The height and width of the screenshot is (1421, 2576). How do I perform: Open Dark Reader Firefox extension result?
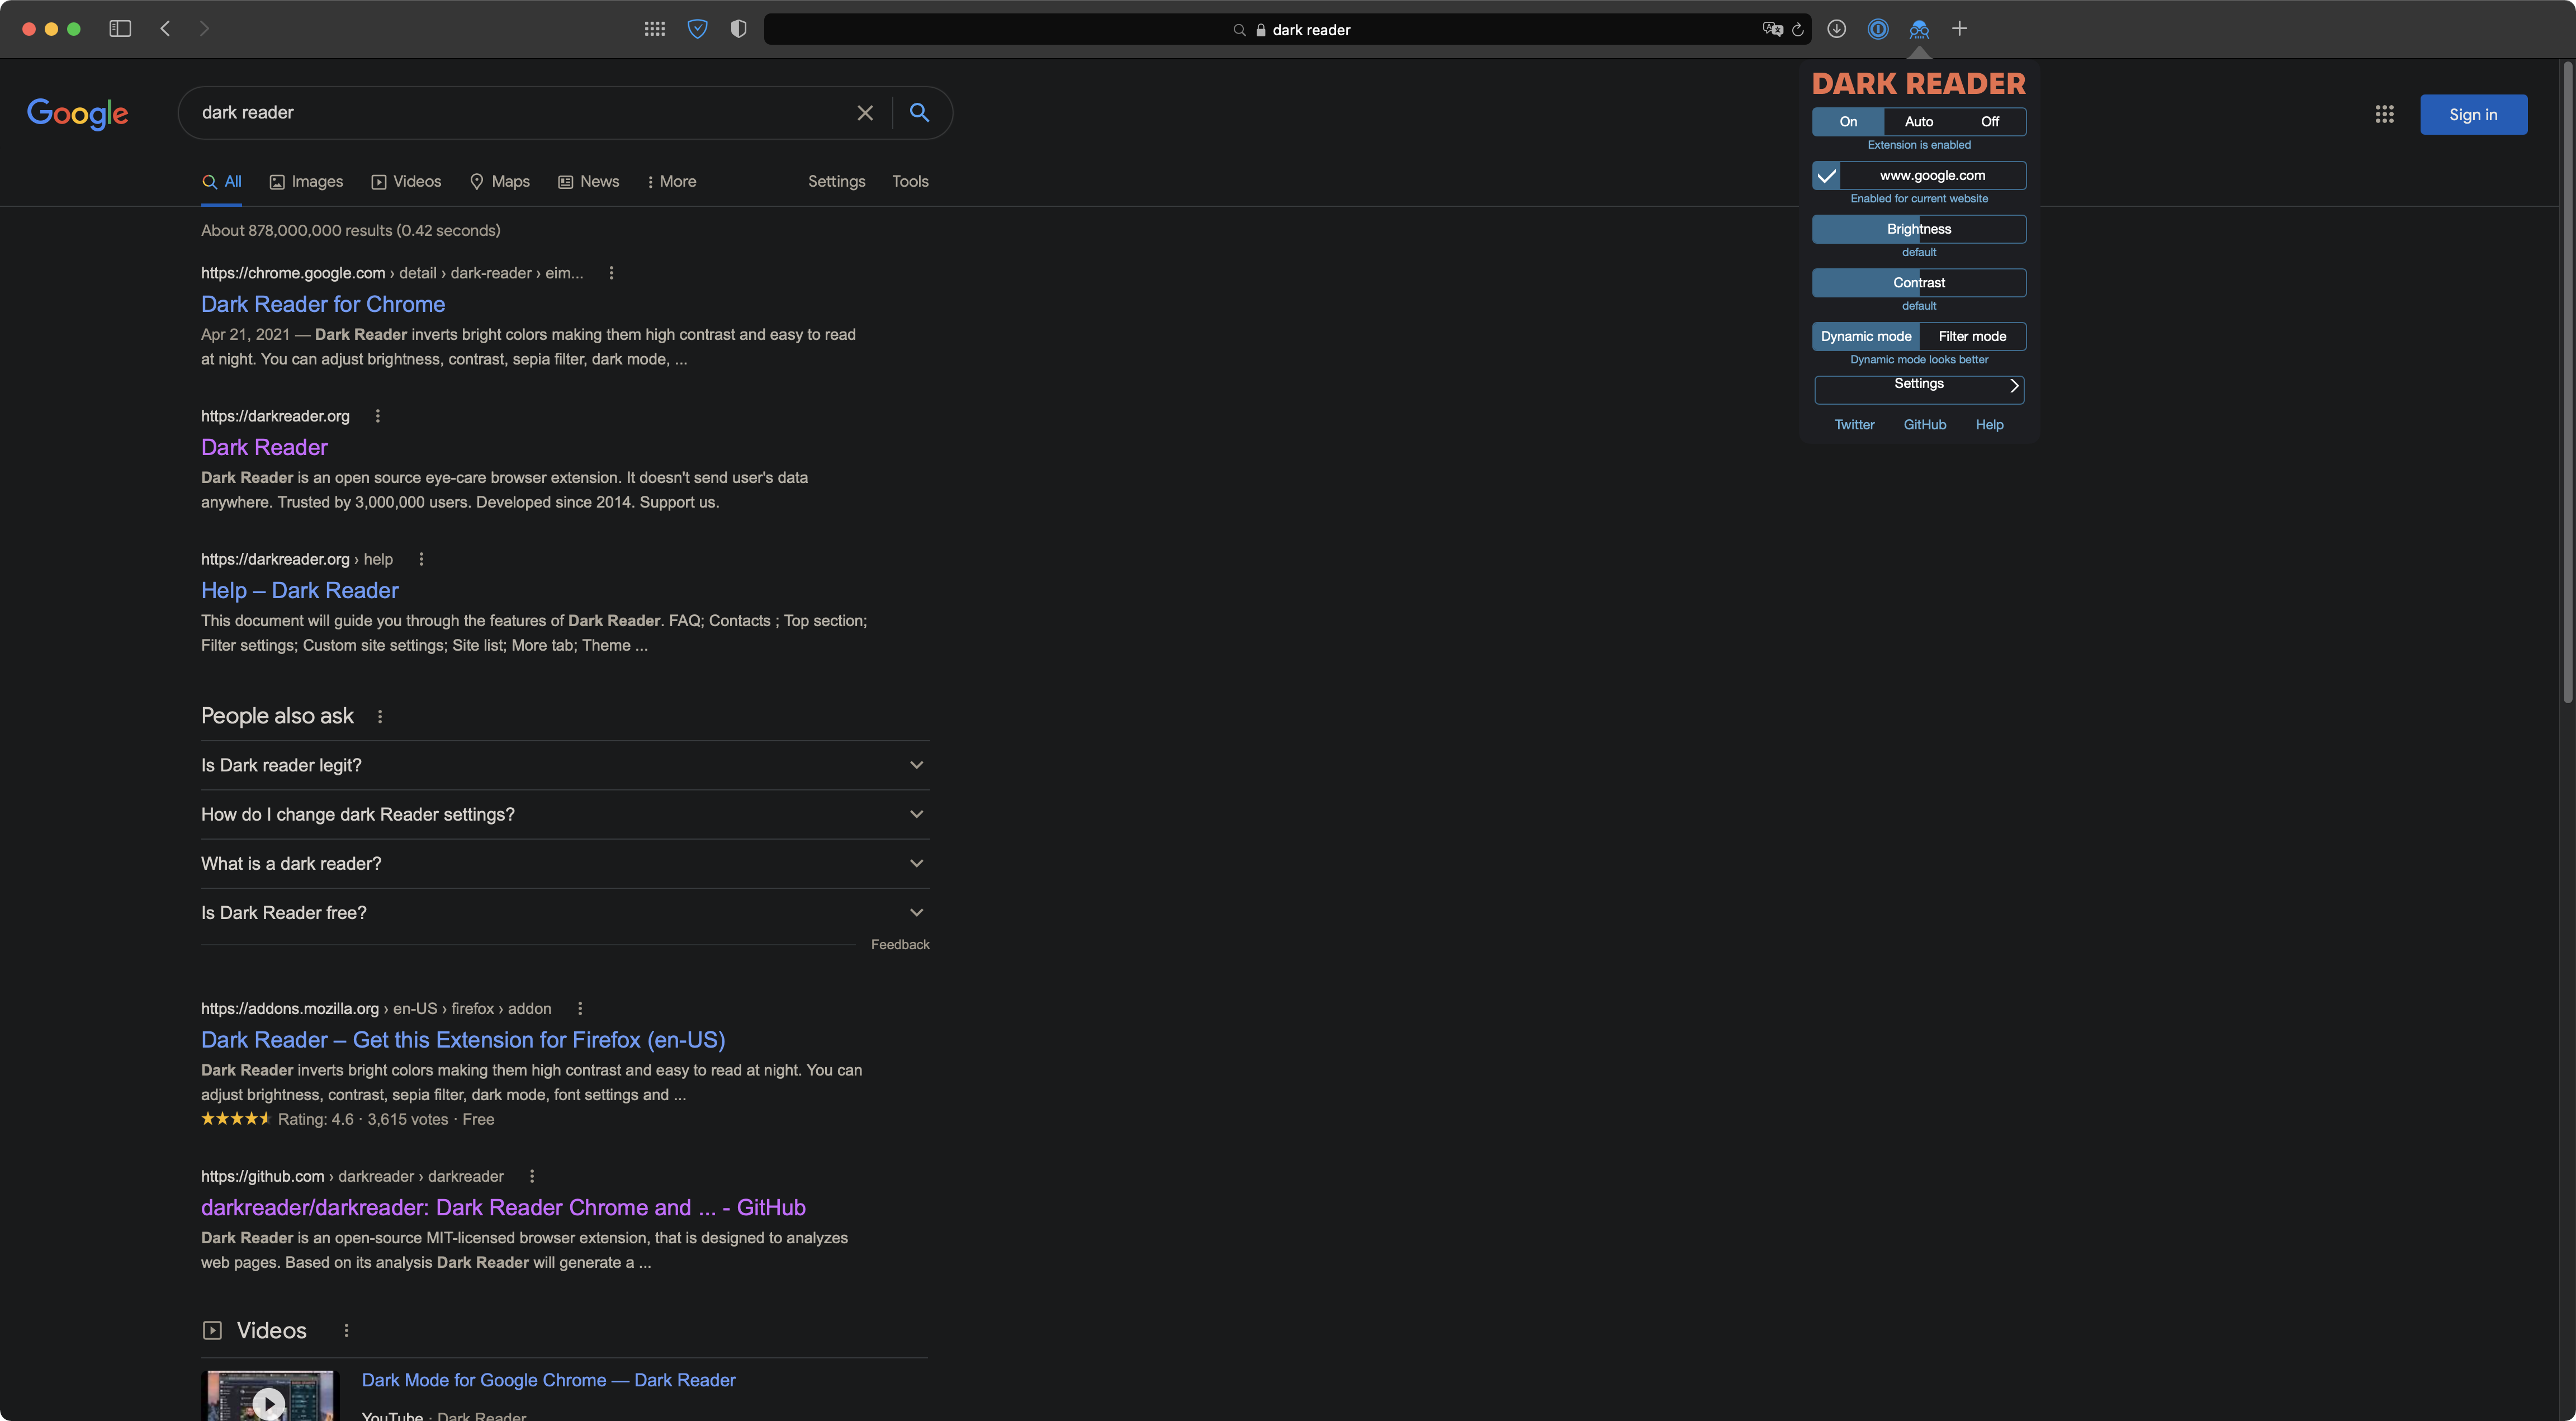[x=463, y=1040]
